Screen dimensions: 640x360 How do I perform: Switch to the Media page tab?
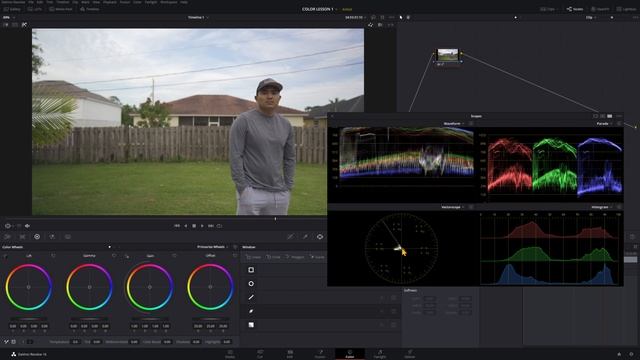click(x=230, y=354)
